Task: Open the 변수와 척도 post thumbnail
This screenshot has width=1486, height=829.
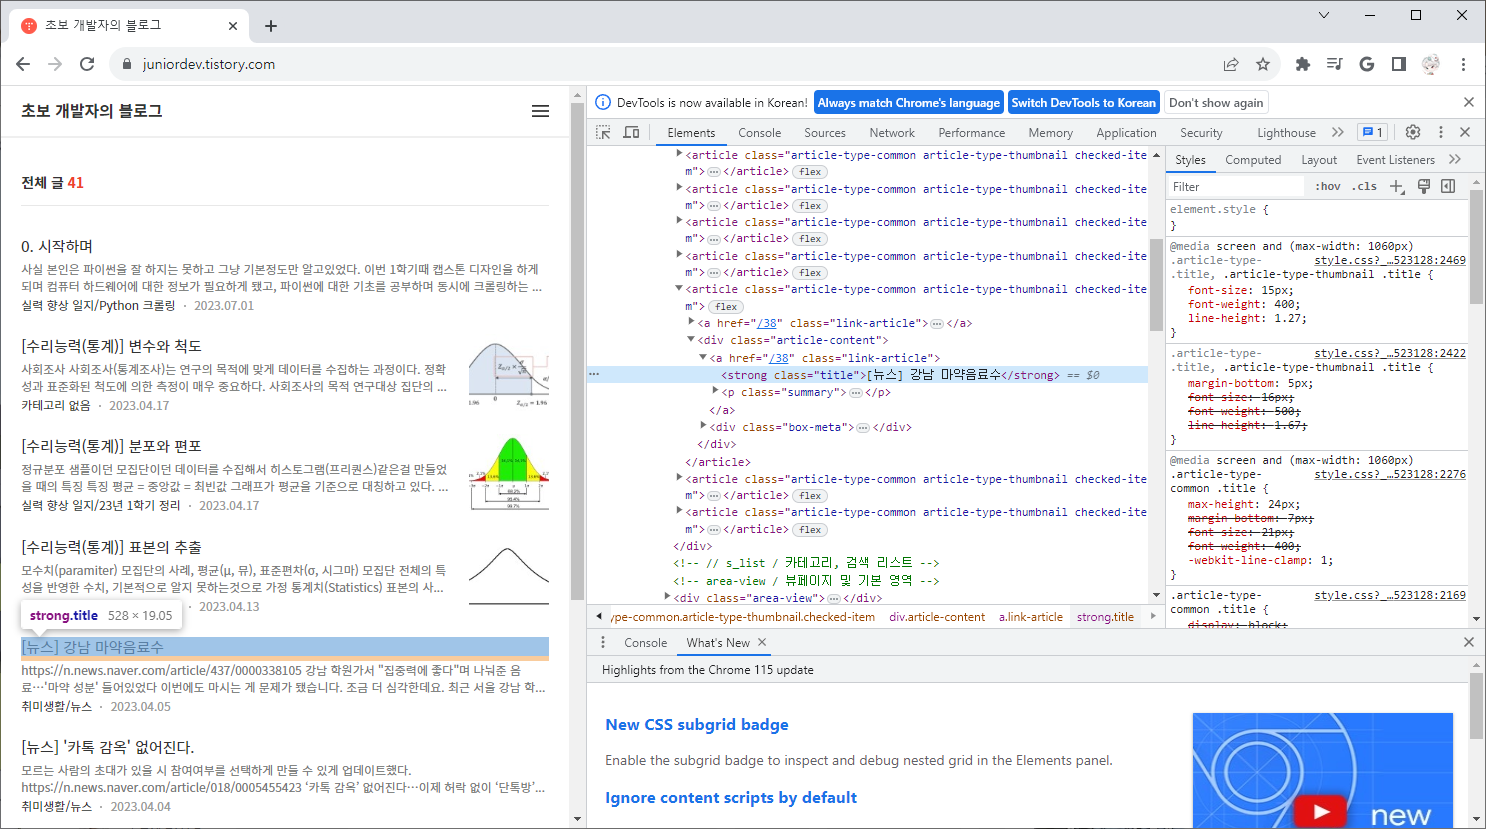Action: tap(508, 375)
